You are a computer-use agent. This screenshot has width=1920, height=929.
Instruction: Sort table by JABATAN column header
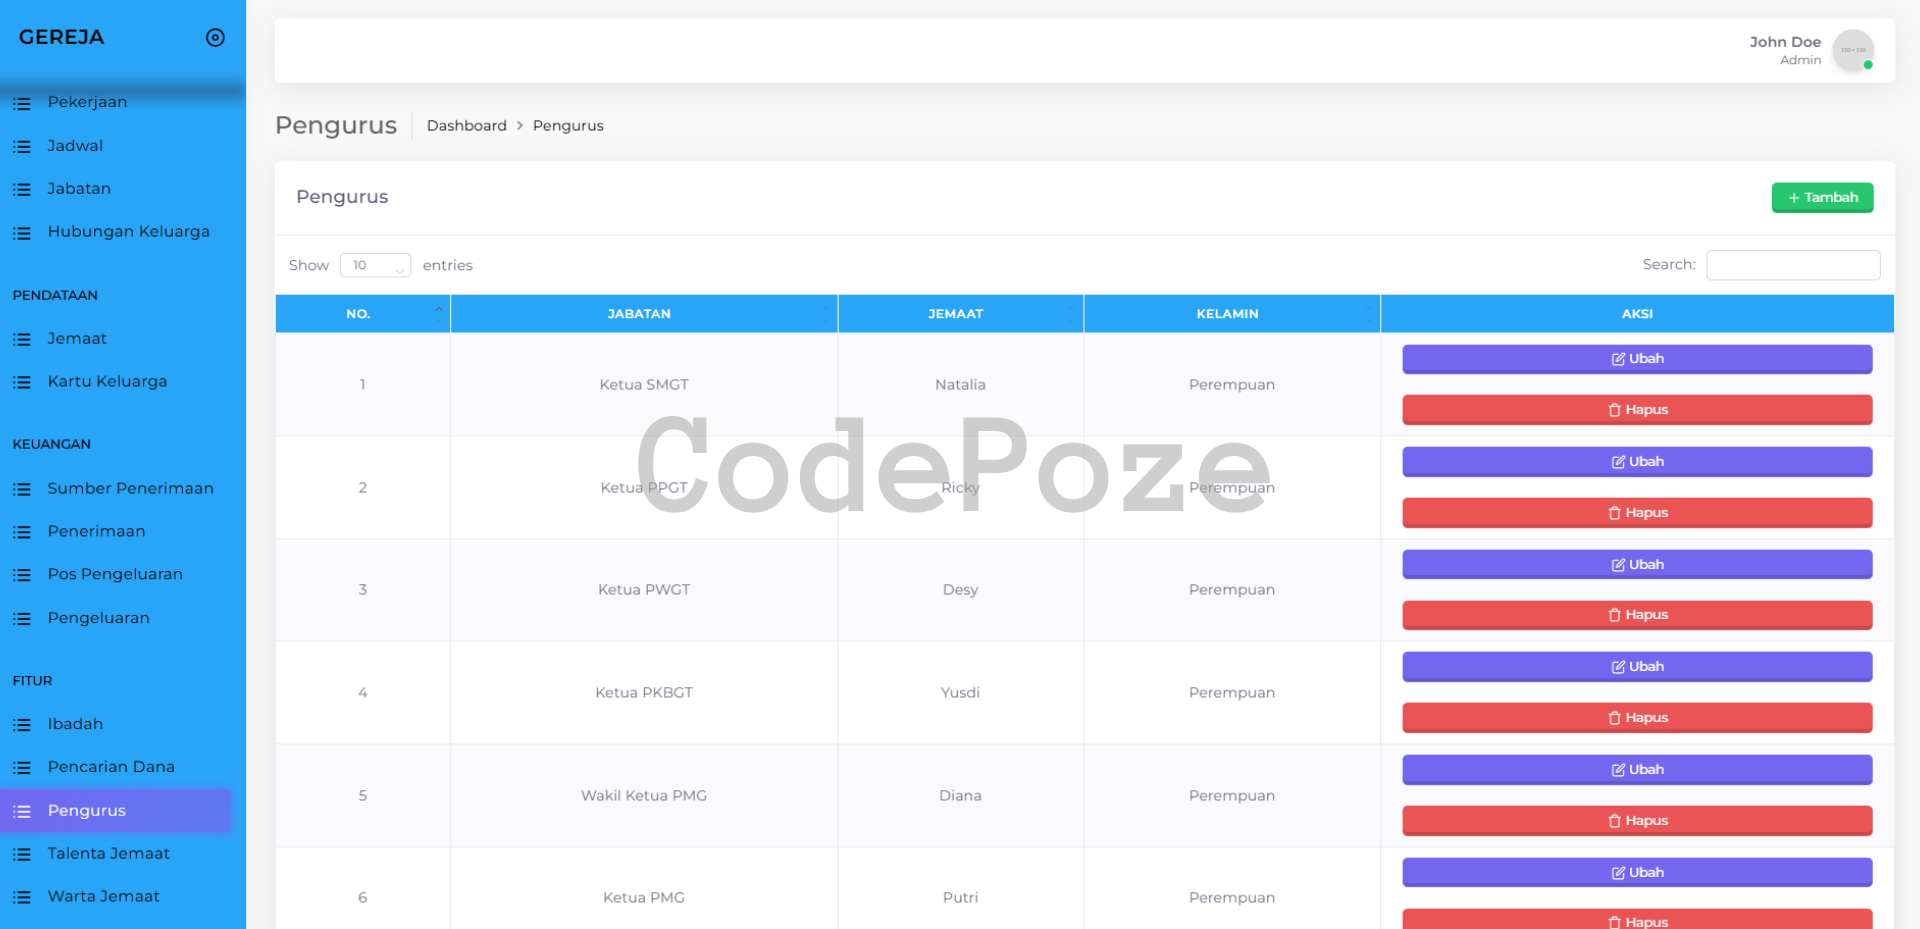[x=639, y=314]
